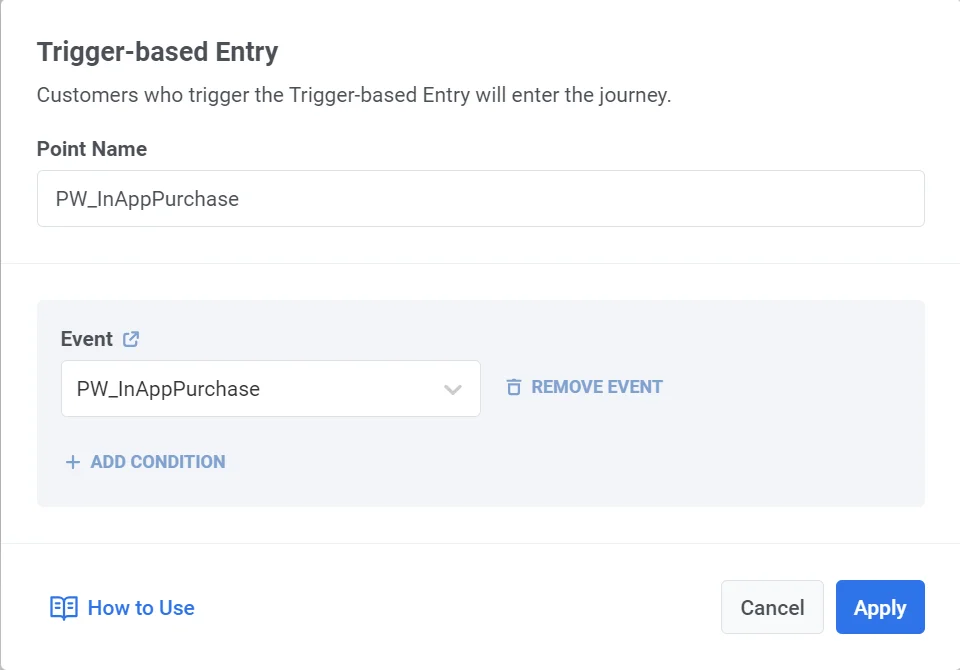Open the How to Use guide
Viewport: 960px width, 670px height.
coord(140,607)
